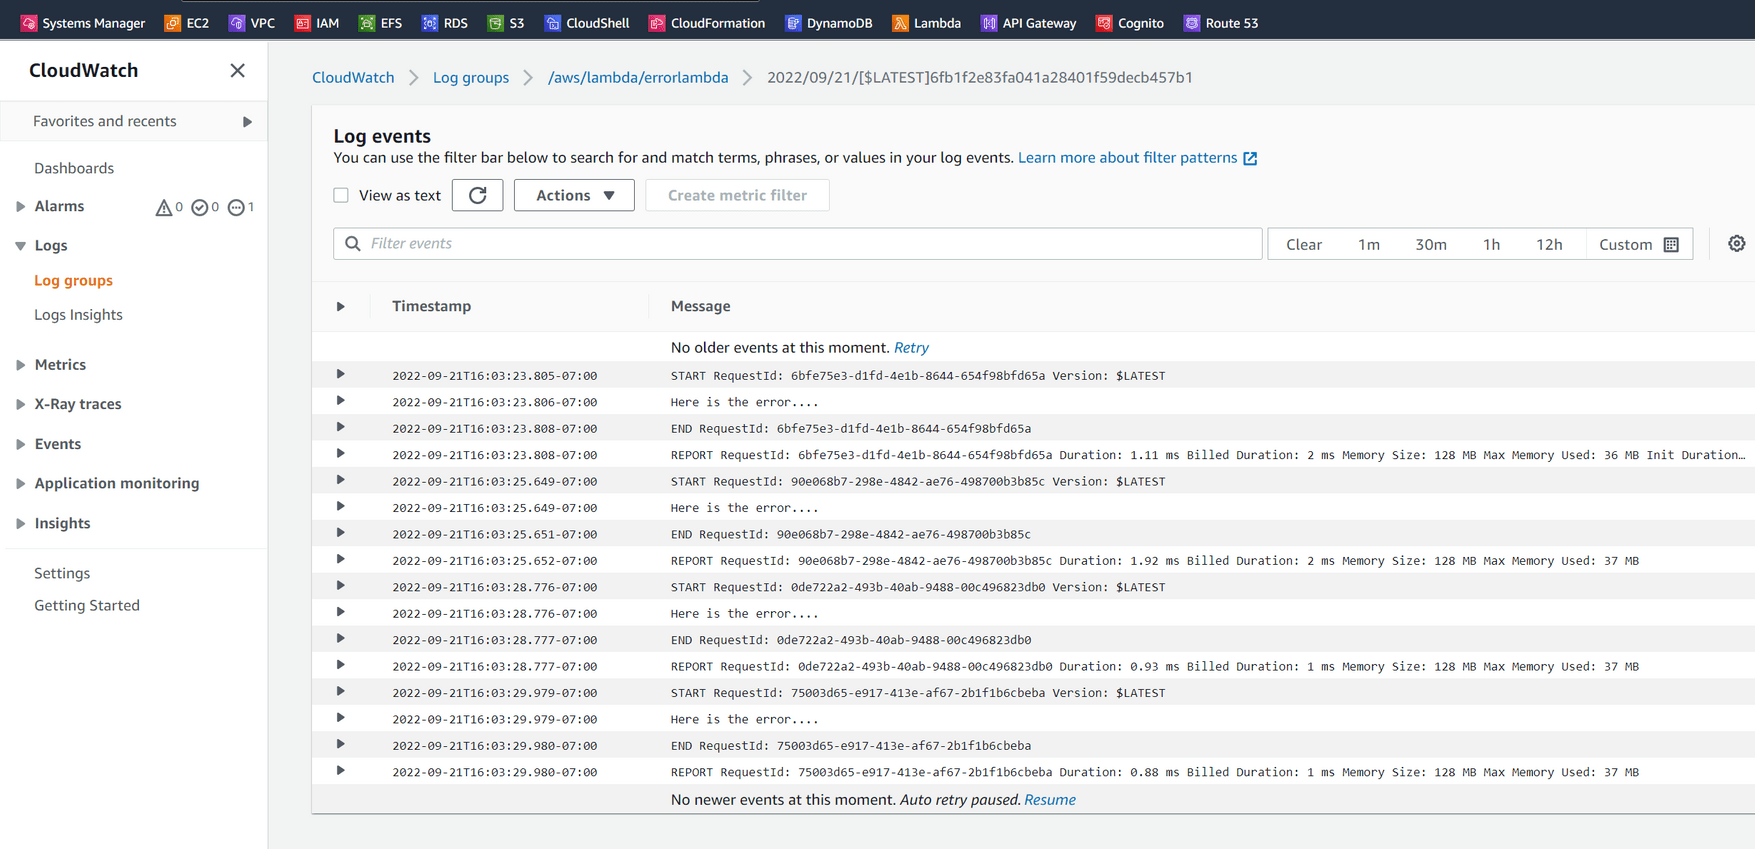Click Create metric filter button
This screenshot has width=1755, height=849.
737,195
